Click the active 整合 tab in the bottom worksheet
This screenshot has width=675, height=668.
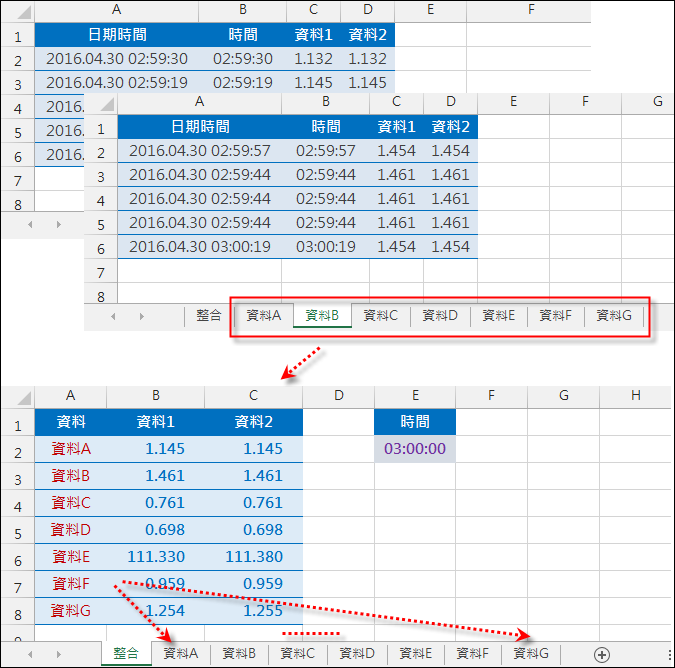pos(126,654)
